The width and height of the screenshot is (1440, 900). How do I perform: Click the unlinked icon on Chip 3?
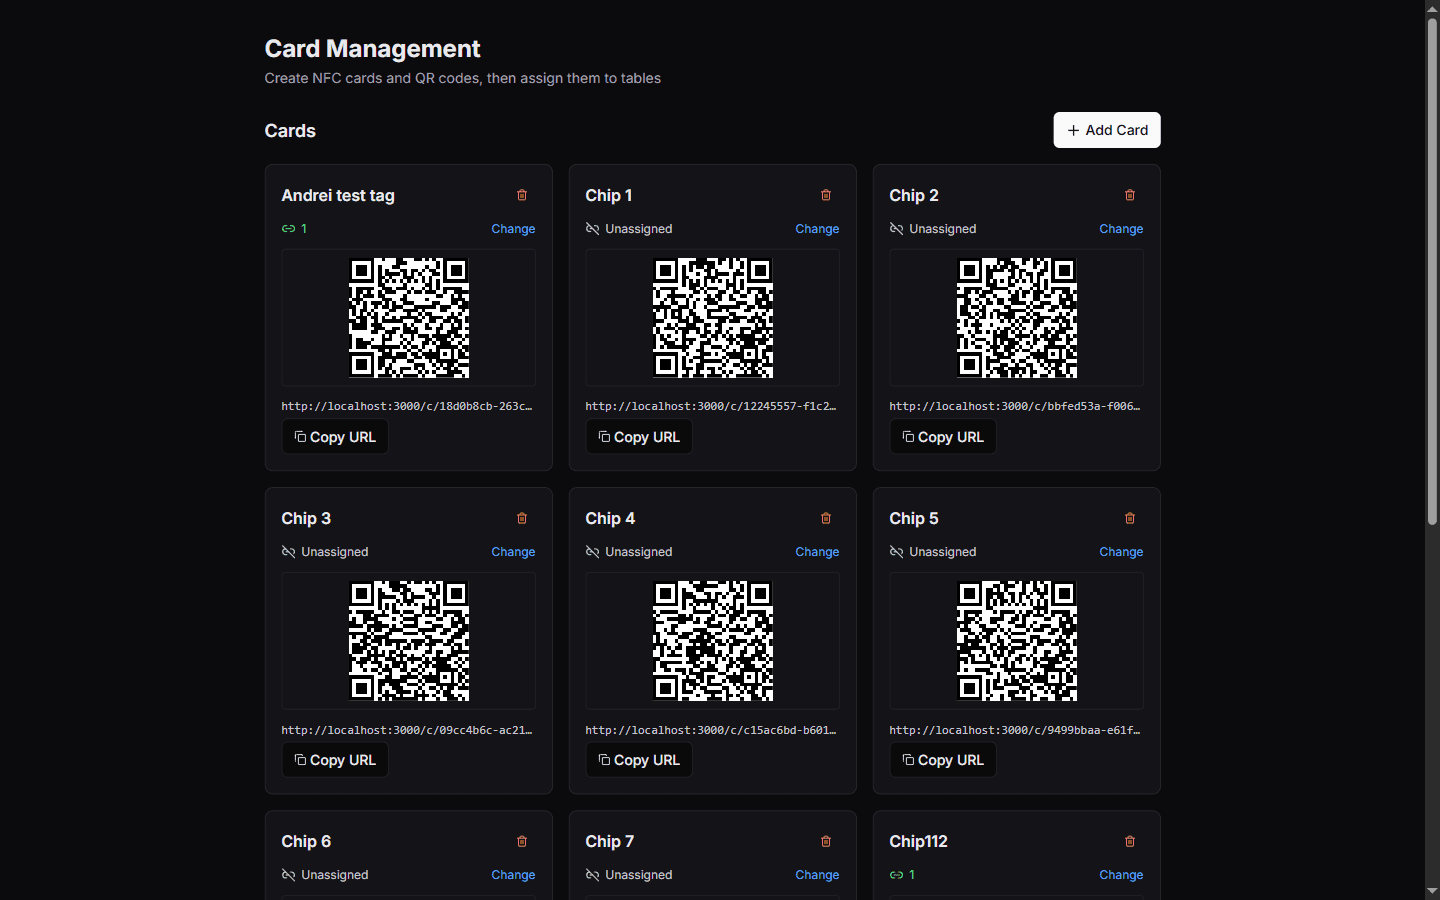(x=288, y=552)
